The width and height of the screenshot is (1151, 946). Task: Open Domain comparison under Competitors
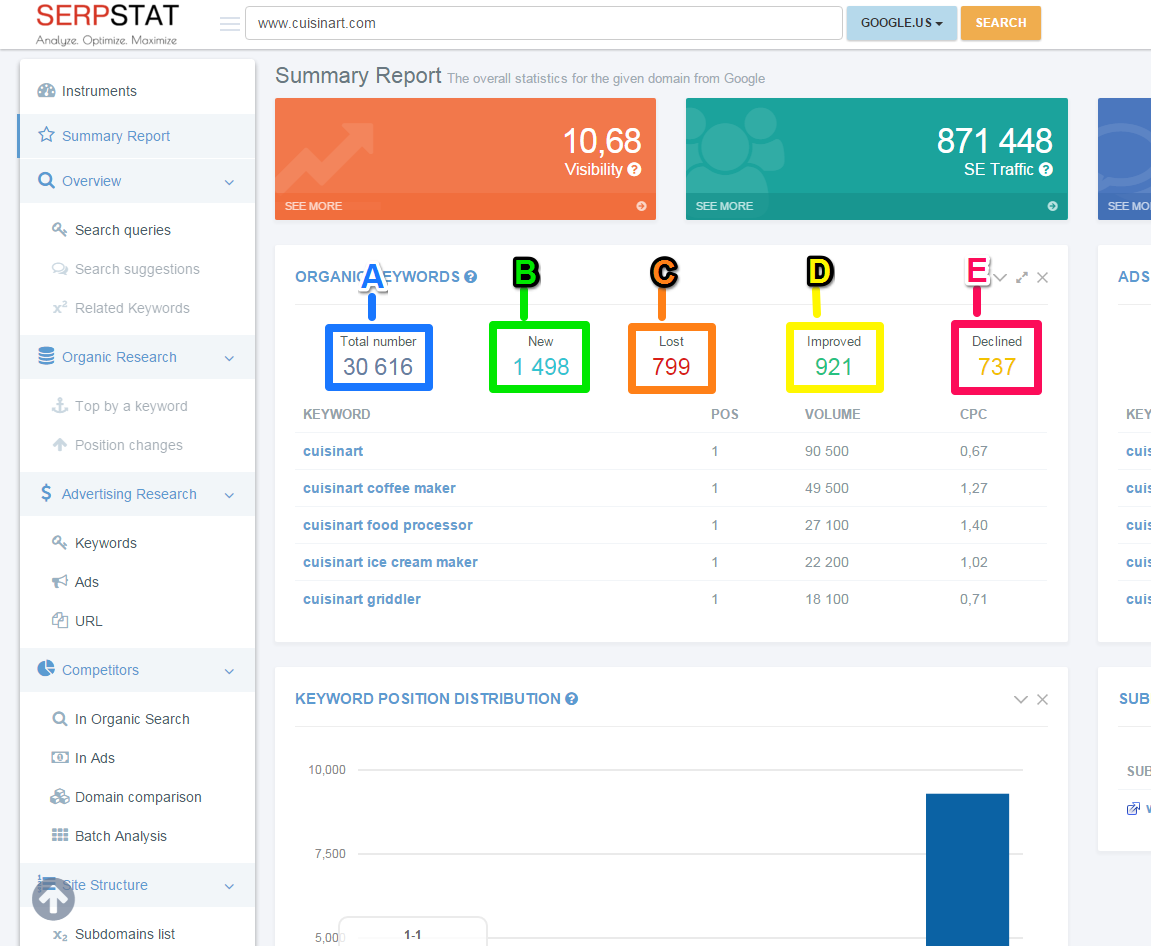tap(136, 797)
